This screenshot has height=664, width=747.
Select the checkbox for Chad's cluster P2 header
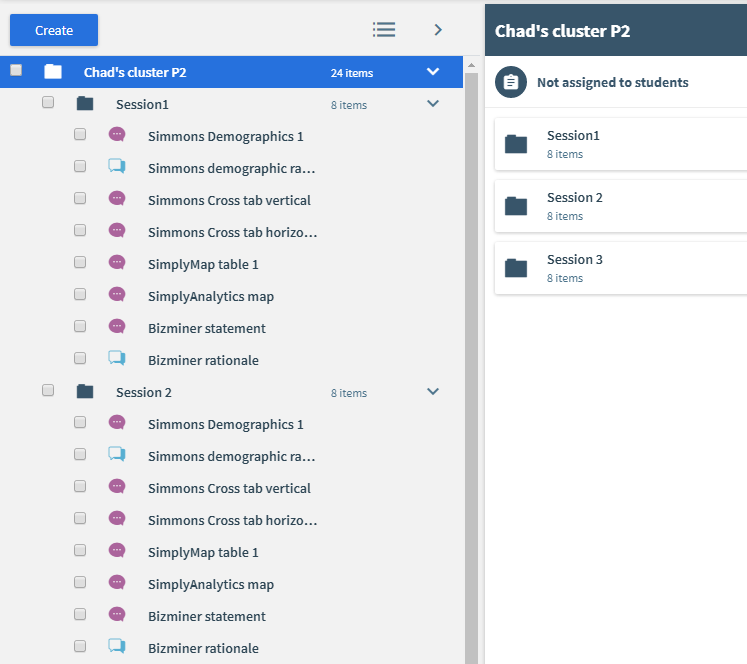pyautogui.click(x=16, y=70)
